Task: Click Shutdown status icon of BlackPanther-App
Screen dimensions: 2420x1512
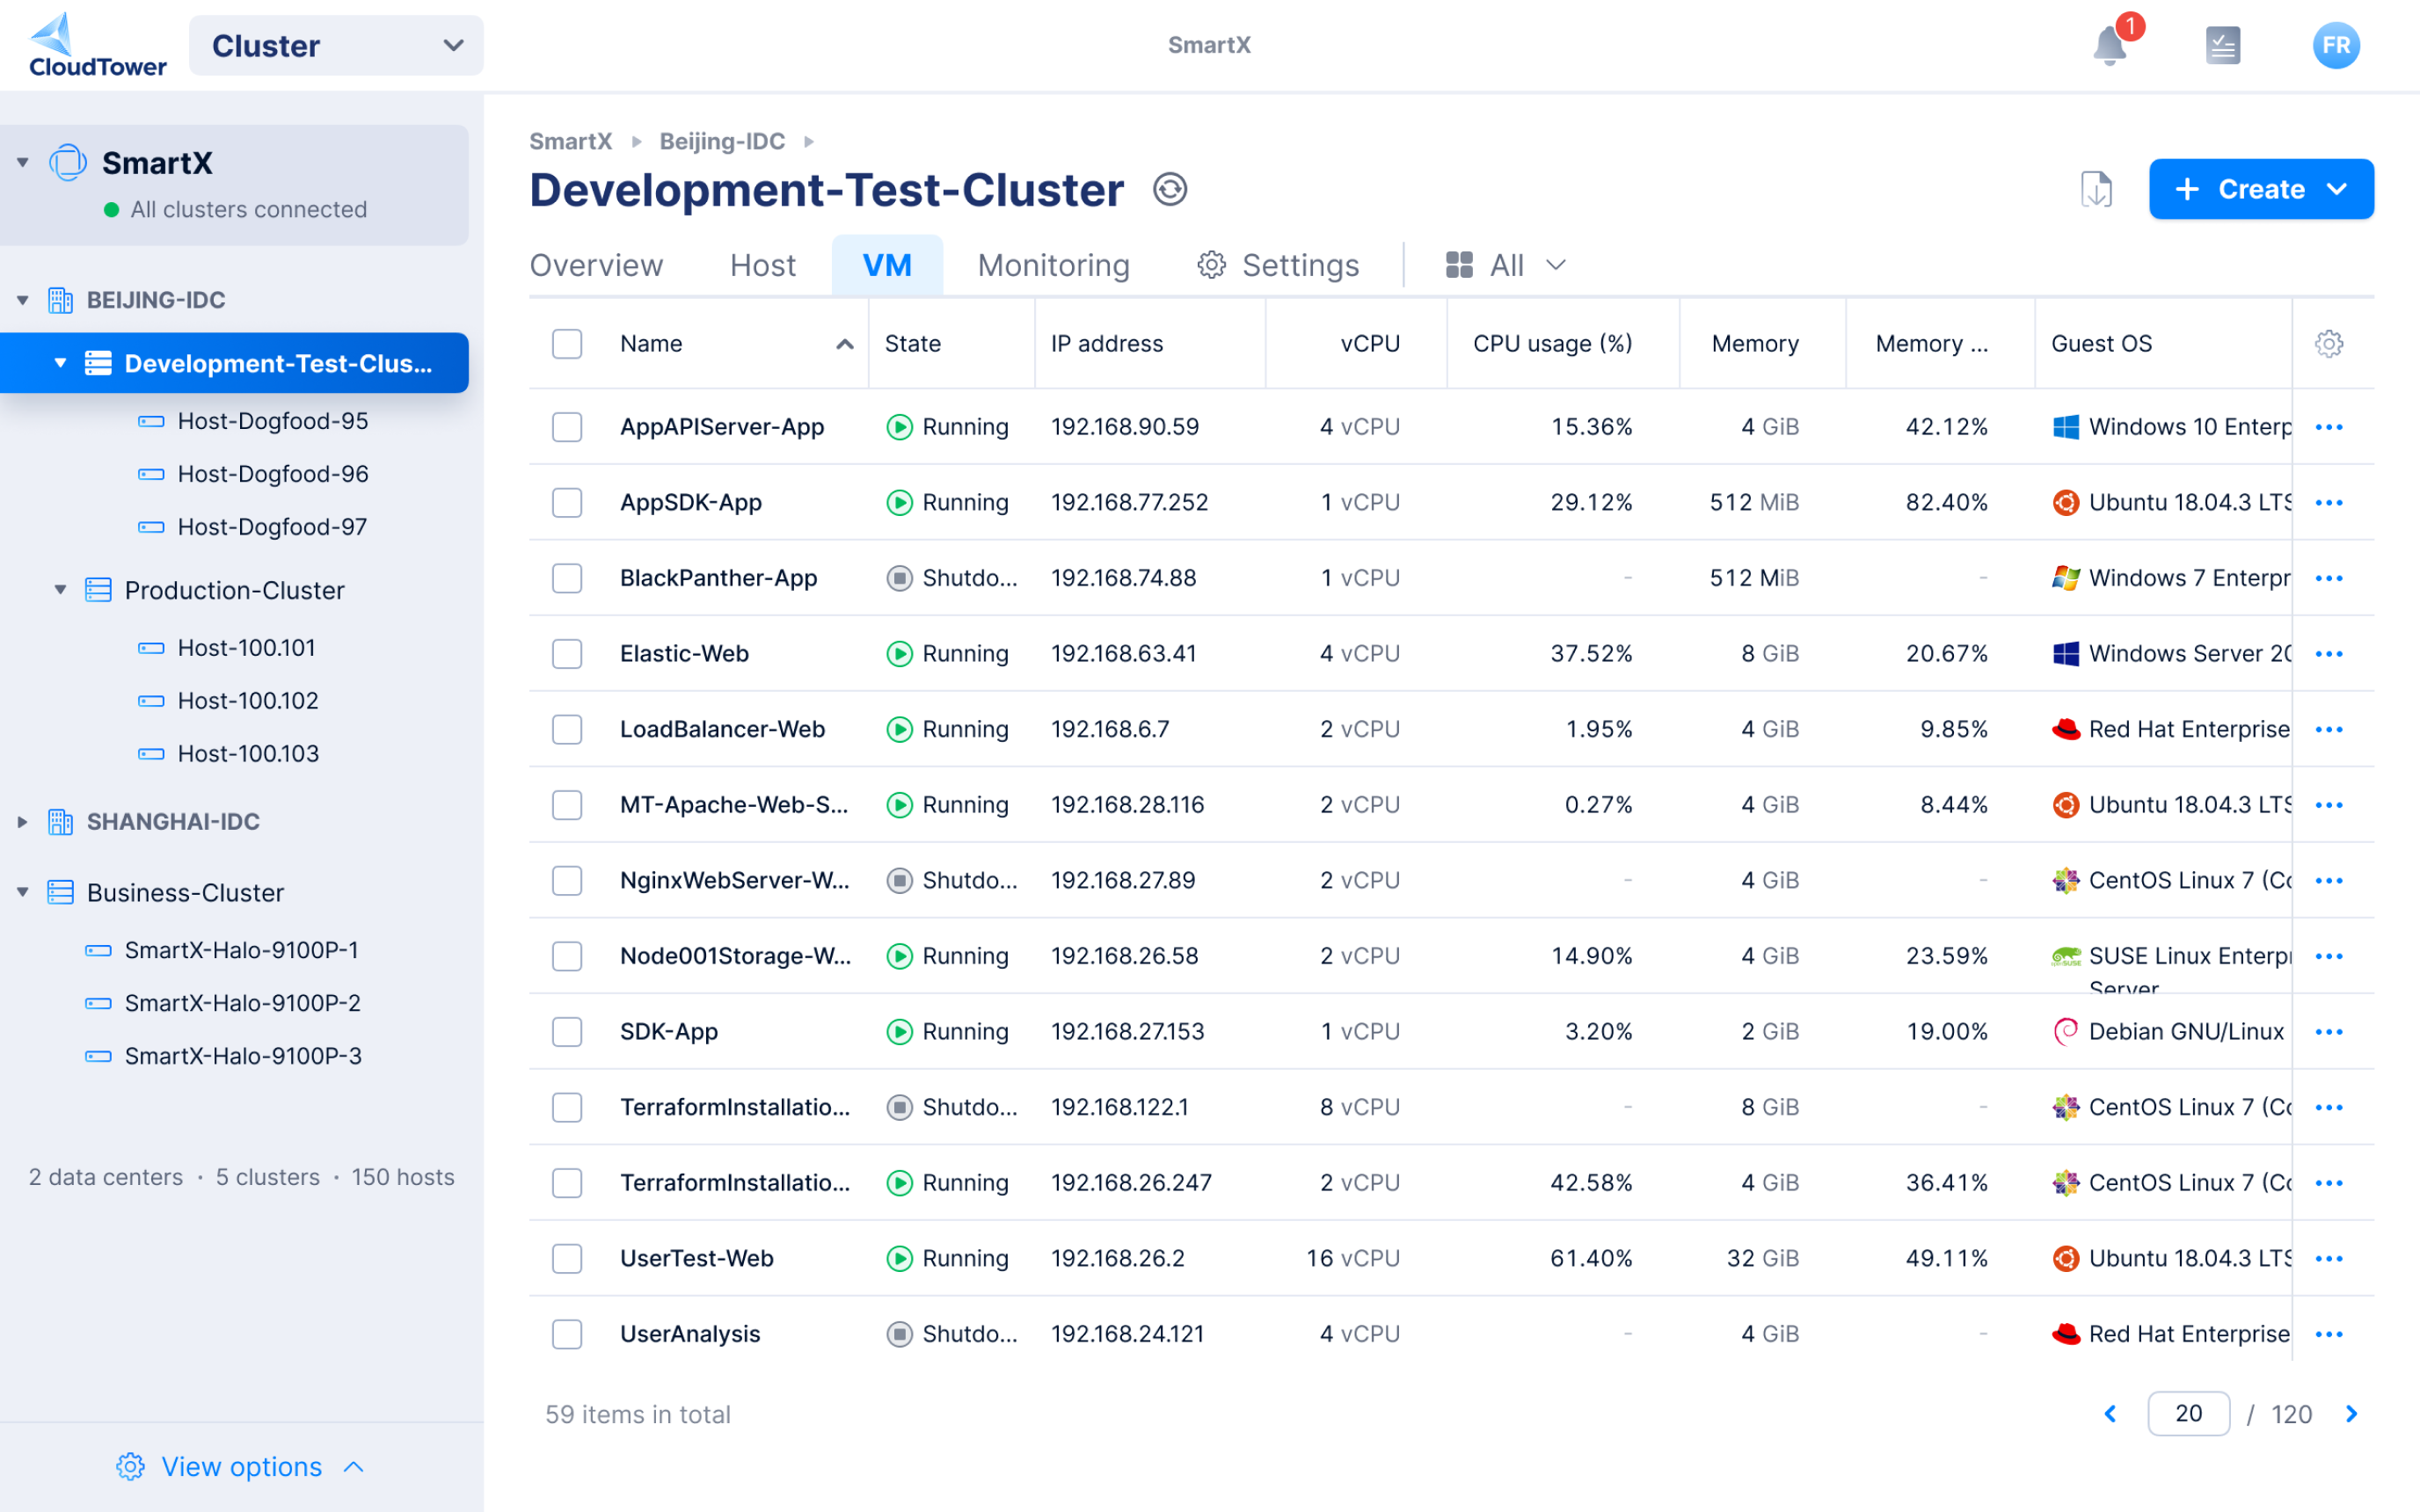Action: click(899, 578)
